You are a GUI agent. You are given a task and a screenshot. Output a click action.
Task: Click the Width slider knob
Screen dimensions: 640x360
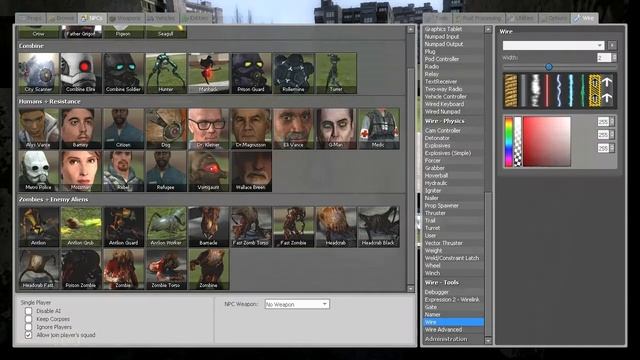tap(549, 67)
